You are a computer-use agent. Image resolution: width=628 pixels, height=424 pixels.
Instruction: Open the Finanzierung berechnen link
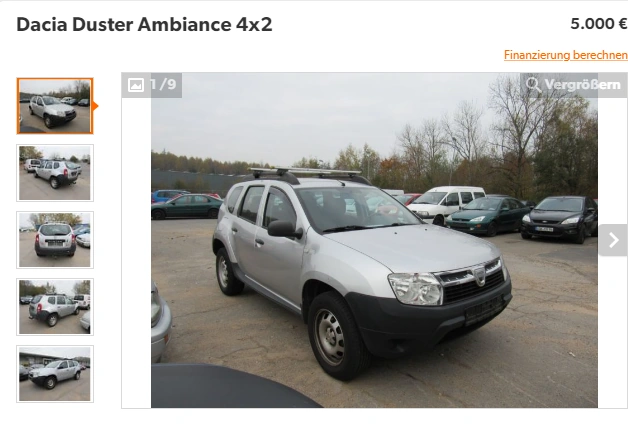coord(566,55)
